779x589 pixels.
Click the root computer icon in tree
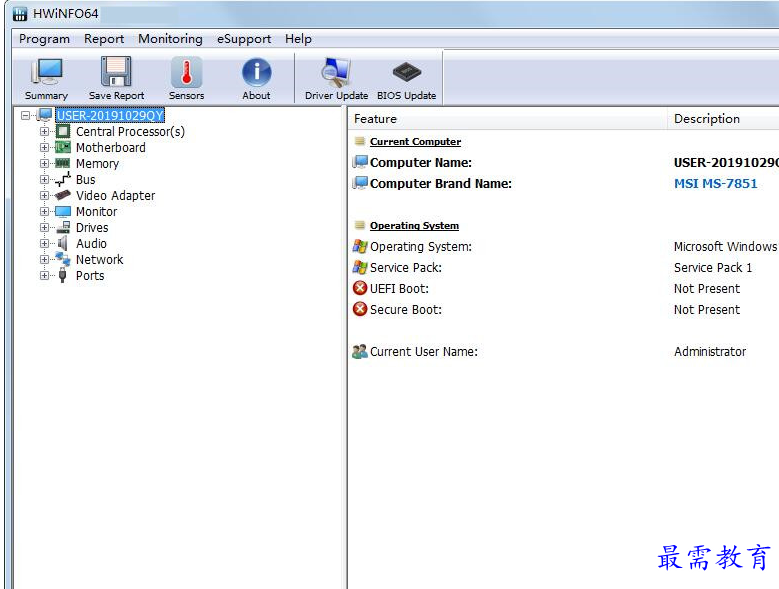(45, 115)
